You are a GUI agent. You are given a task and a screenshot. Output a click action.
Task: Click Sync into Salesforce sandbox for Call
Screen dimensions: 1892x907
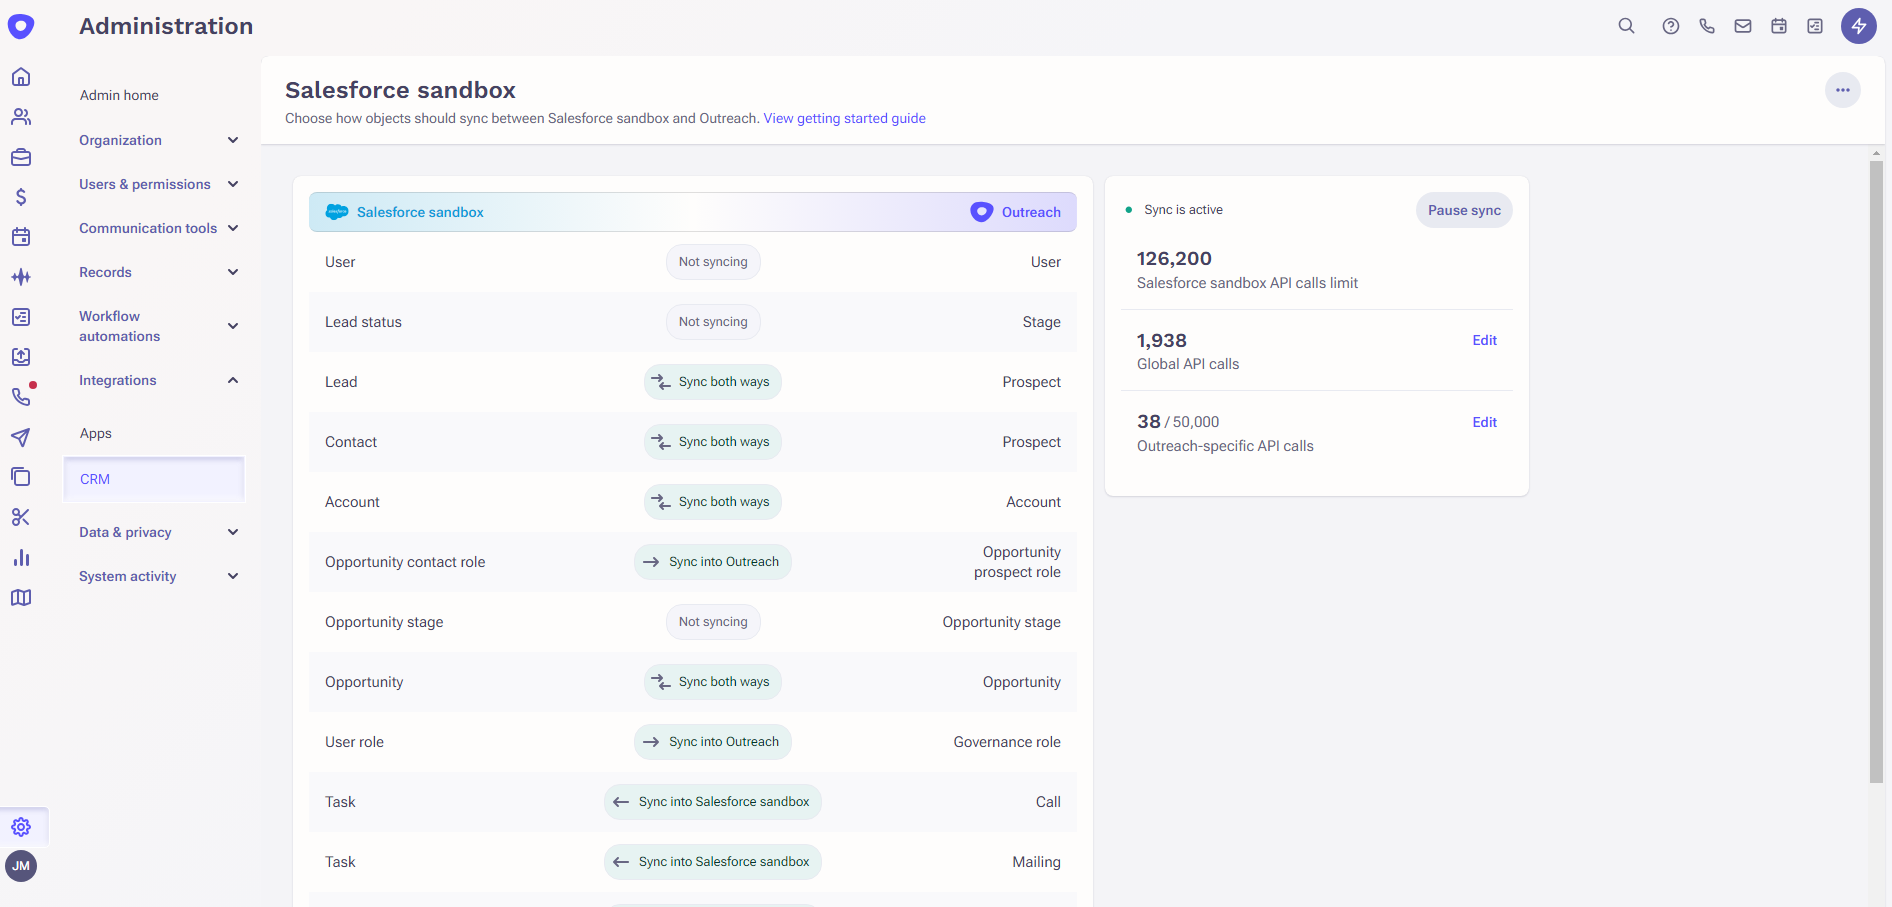coord(713,802)
